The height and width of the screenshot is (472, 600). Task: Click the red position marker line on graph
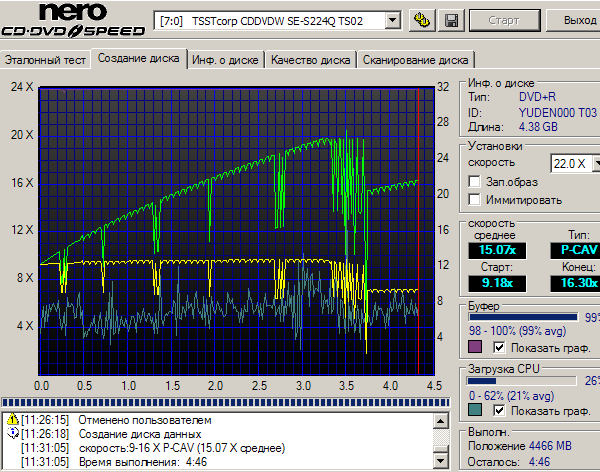[418, 231]
